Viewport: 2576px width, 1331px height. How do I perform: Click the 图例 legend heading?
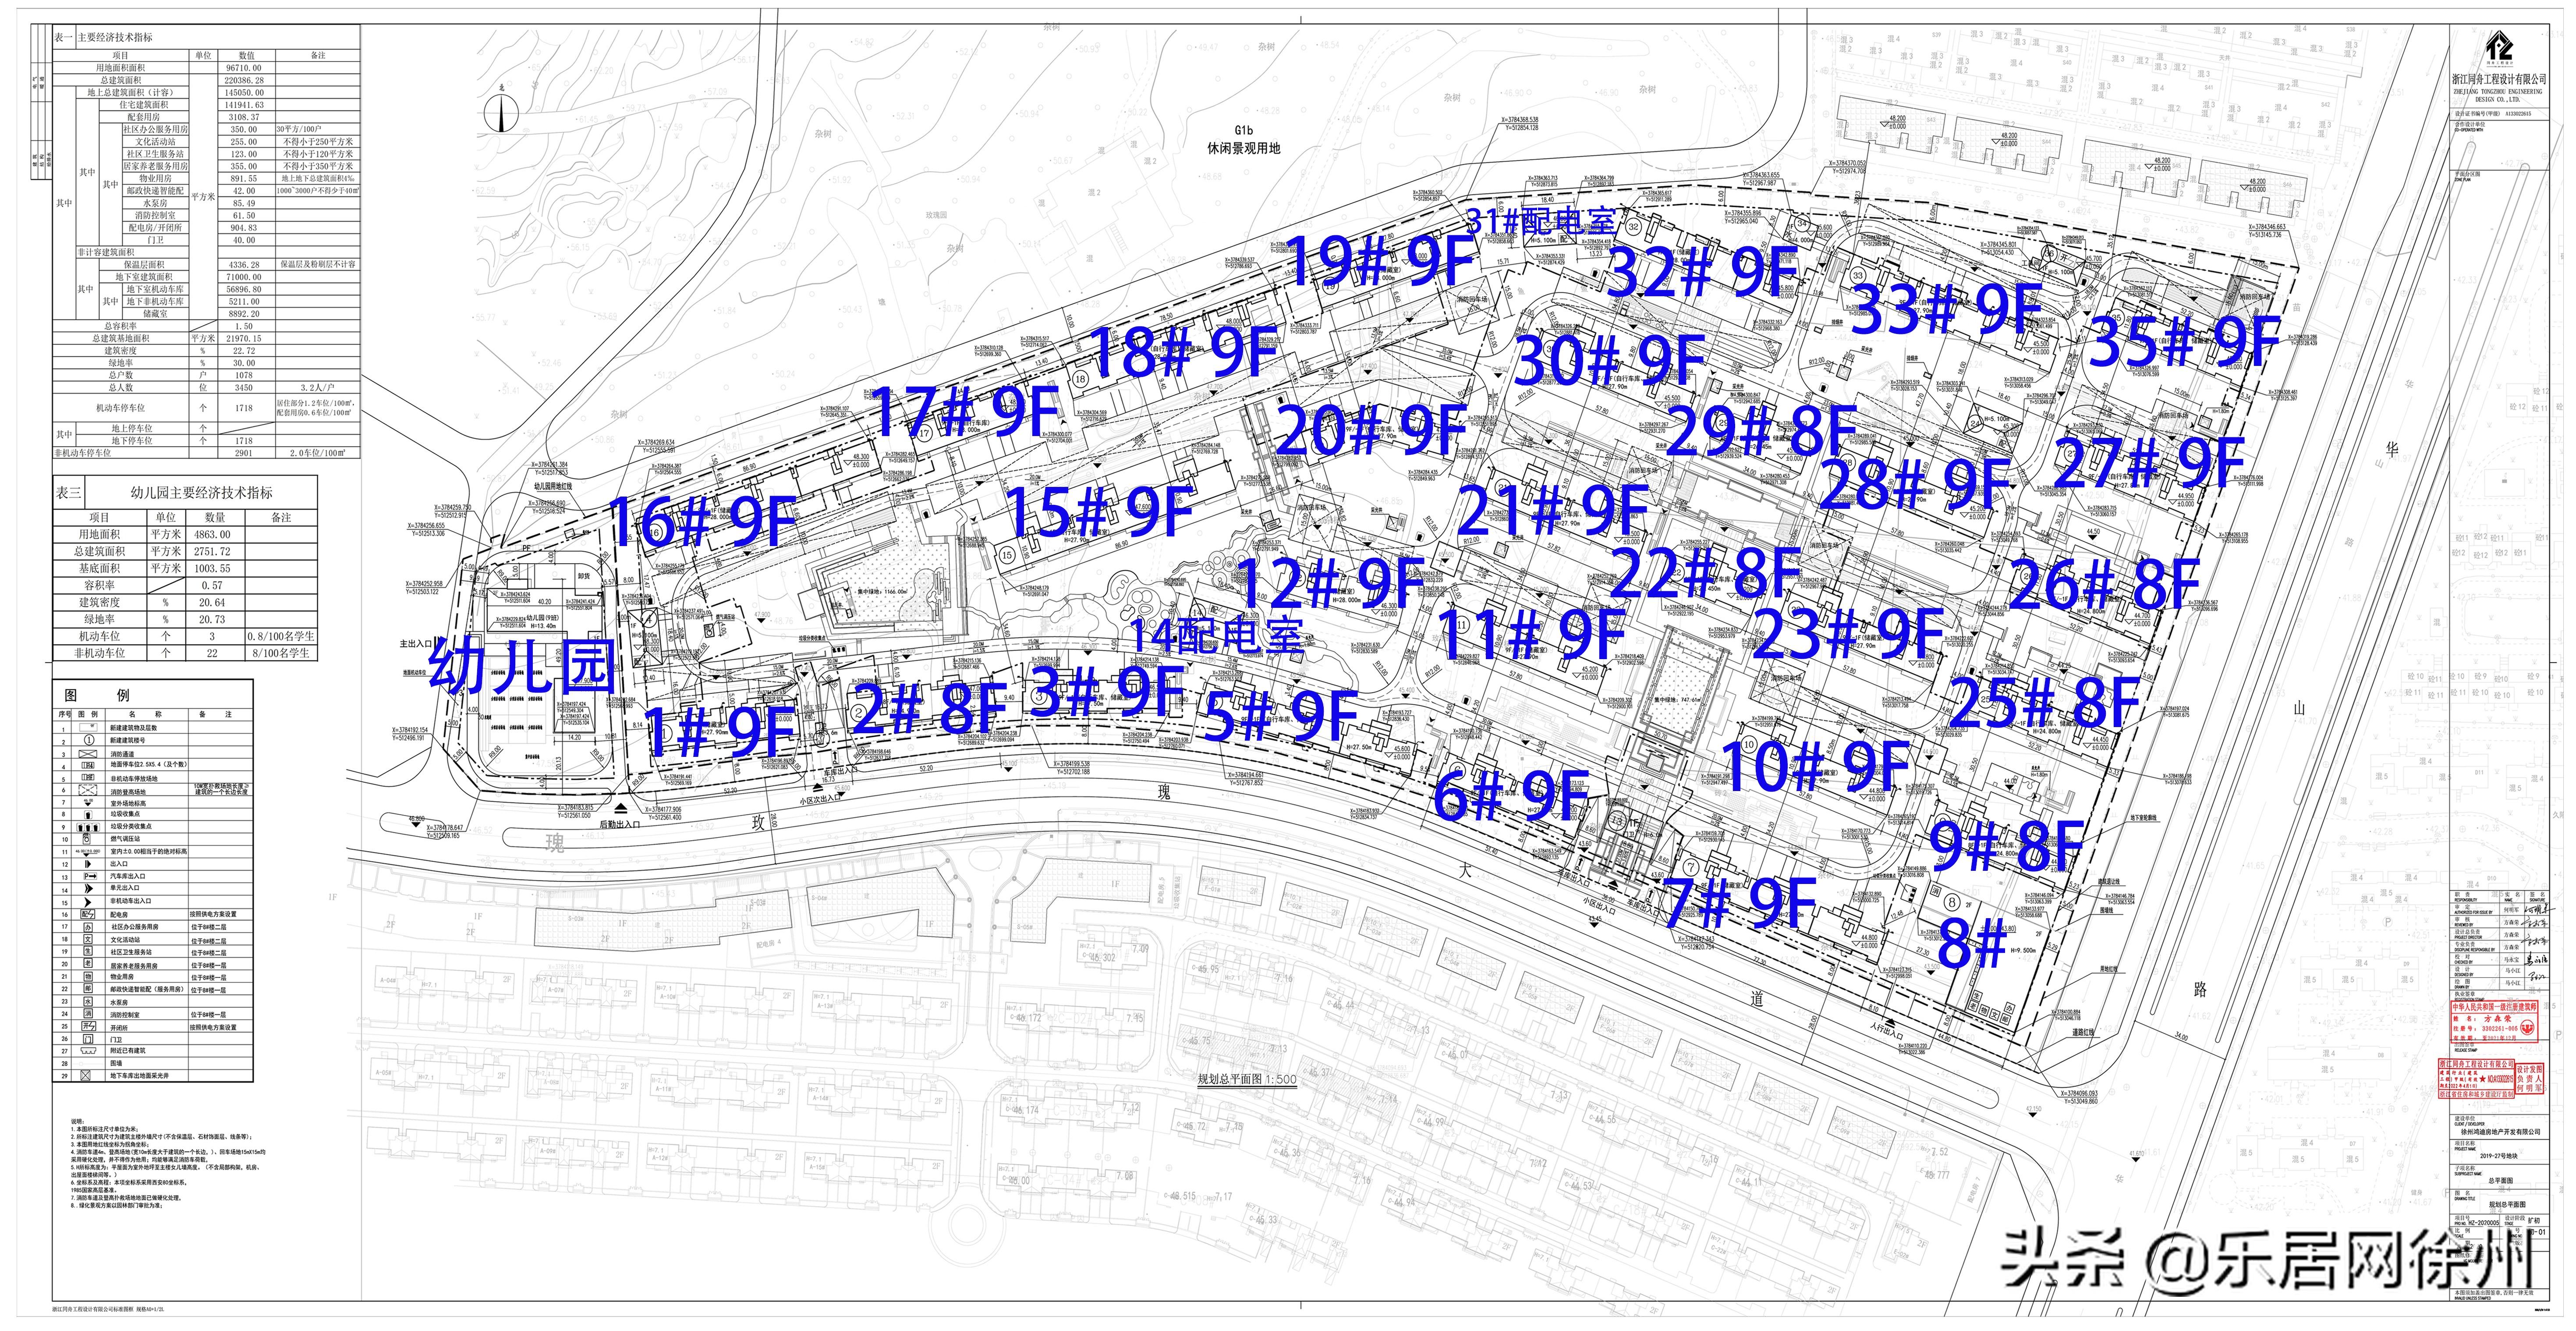97,696
